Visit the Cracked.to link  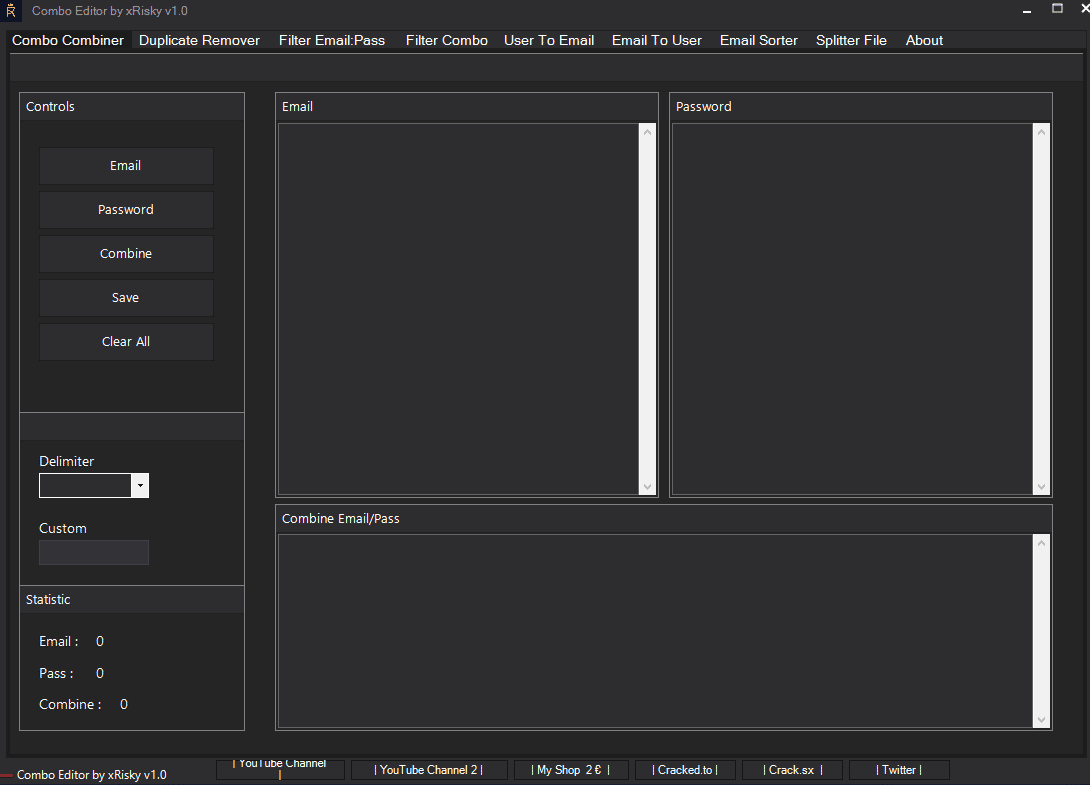[685, 769]
